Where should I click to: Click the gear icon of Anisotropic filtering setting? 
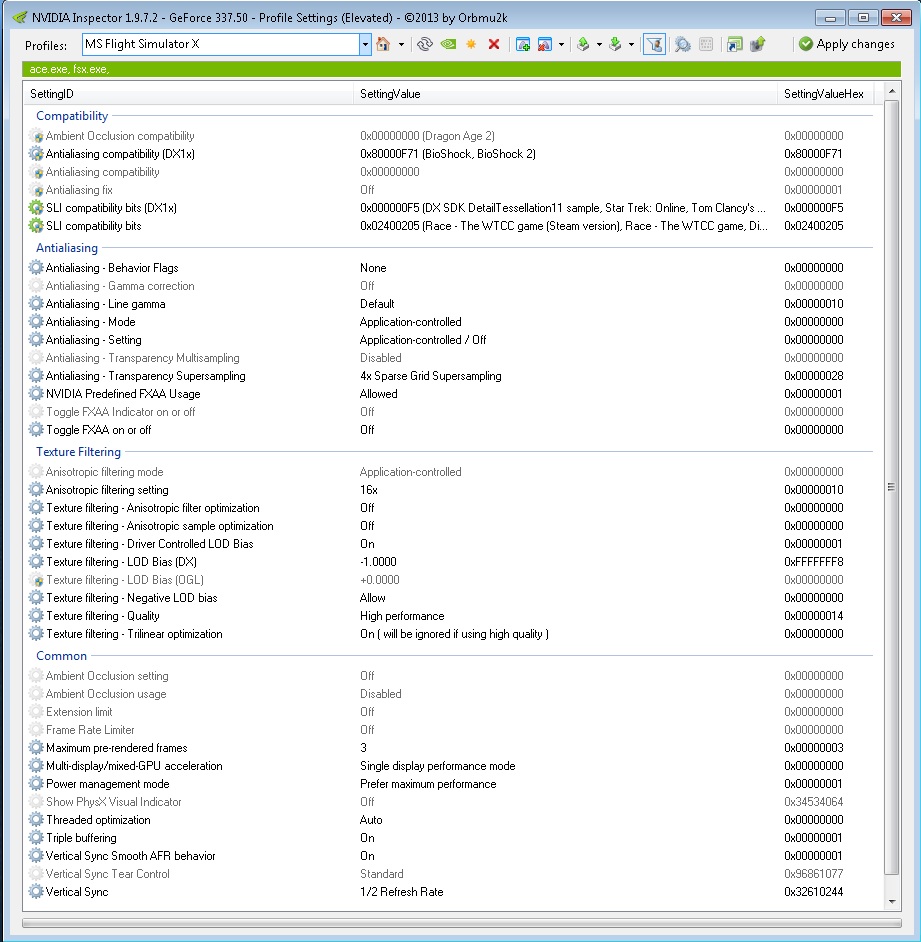[x=37, y=490]
